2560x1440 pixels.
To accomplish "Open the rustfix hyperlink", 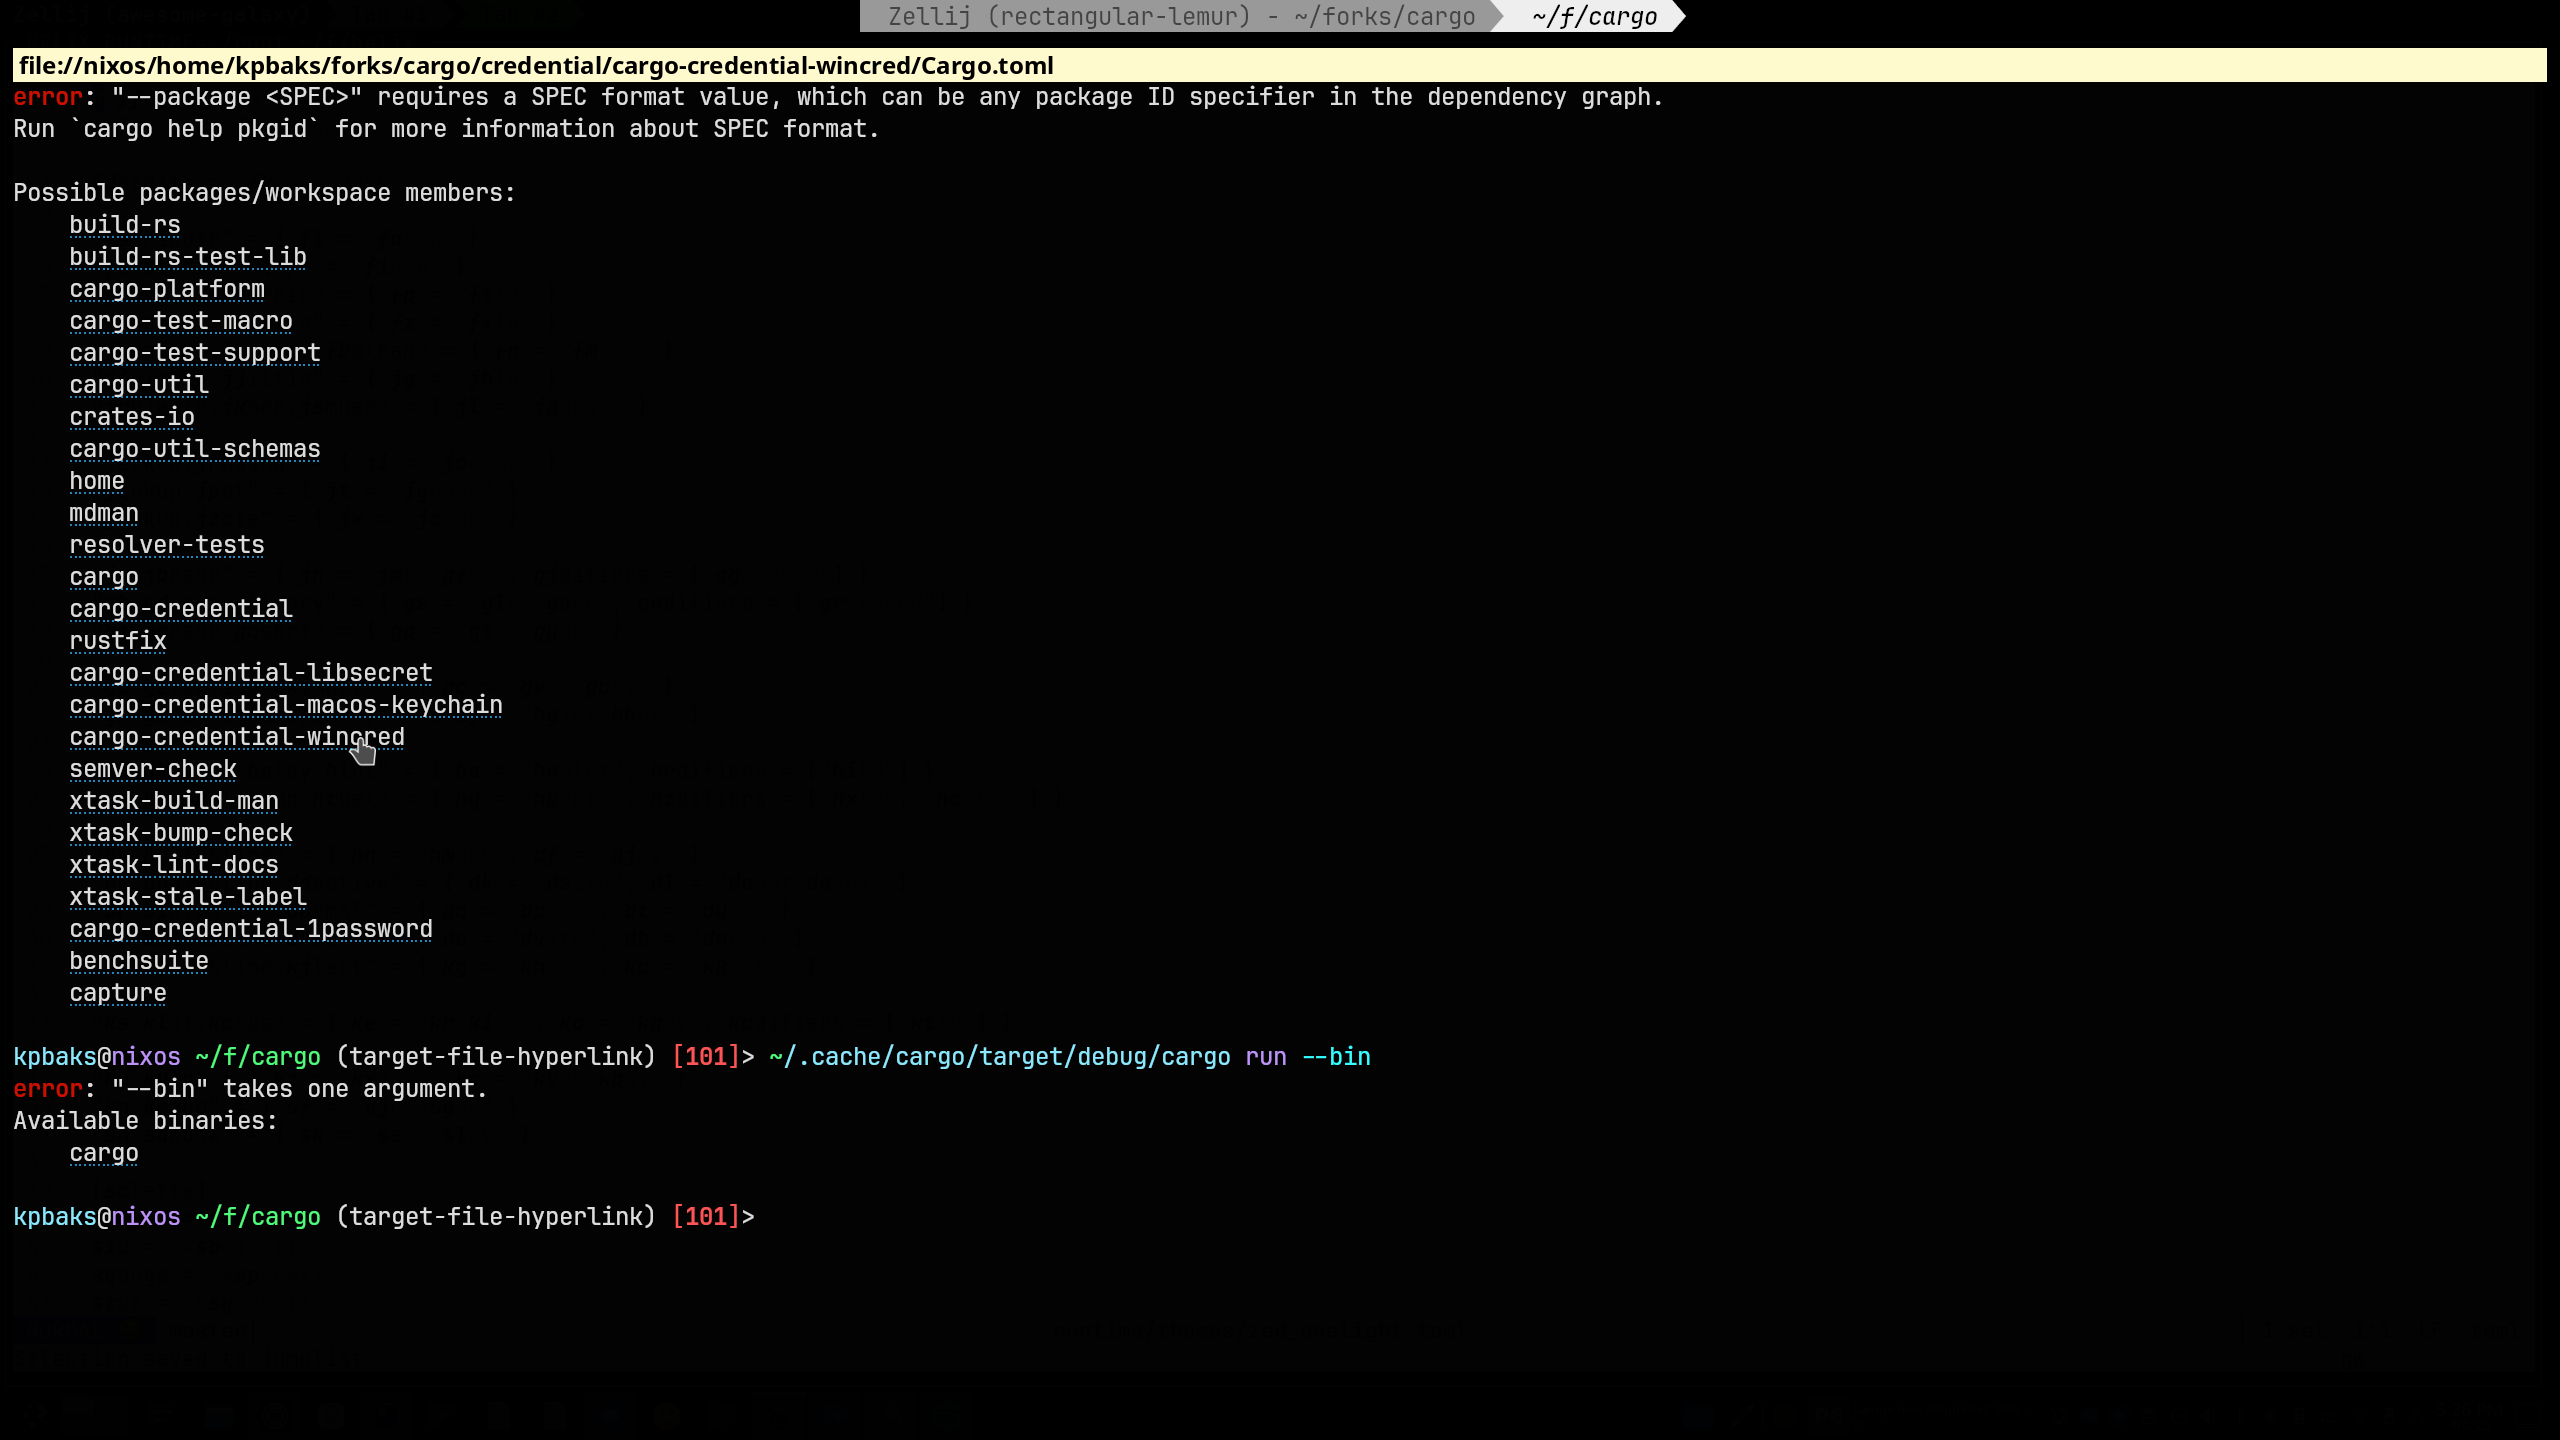I will 118,641.
